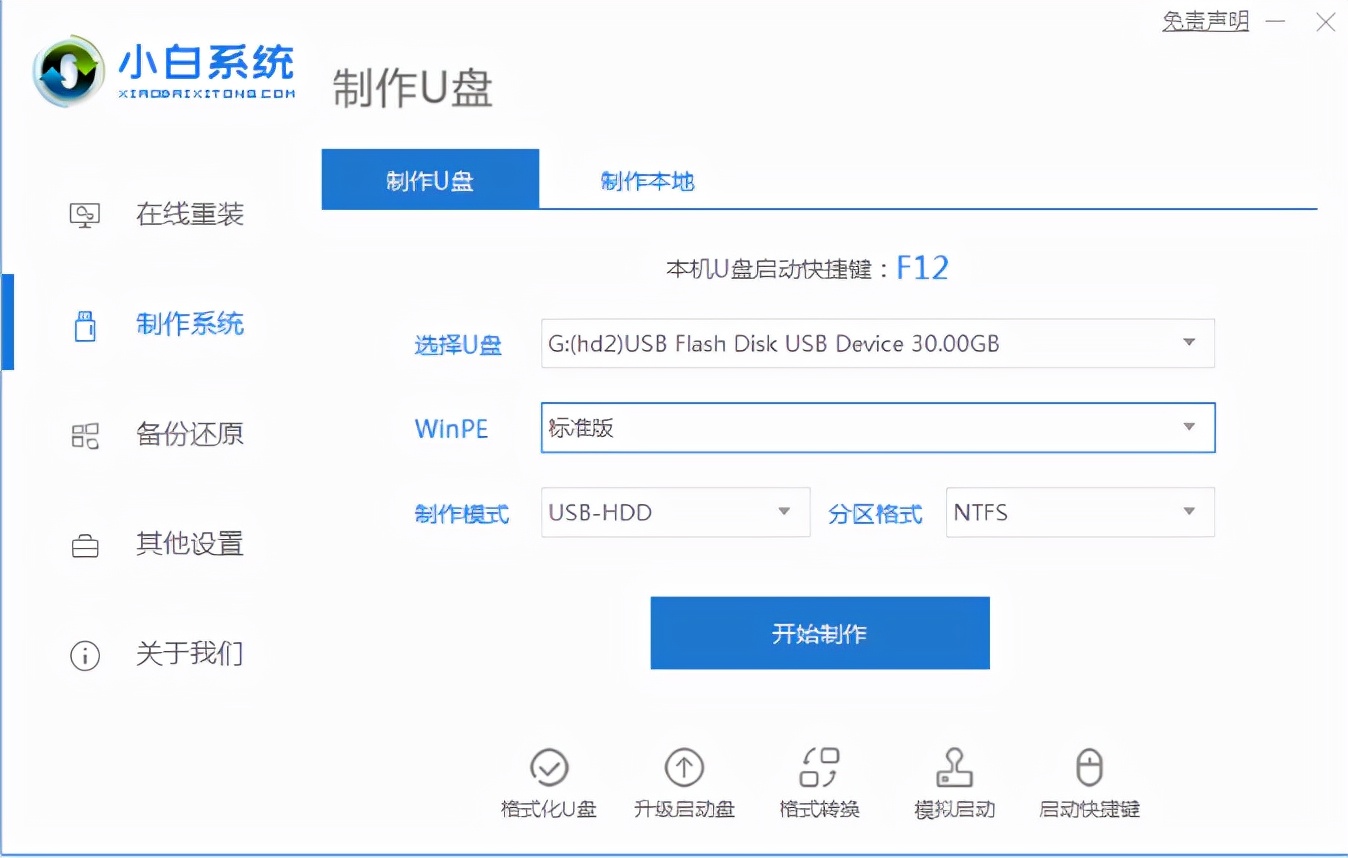Expand the WinPE version dropdown
The image size is (1348, 858).
pos(1188,427)
